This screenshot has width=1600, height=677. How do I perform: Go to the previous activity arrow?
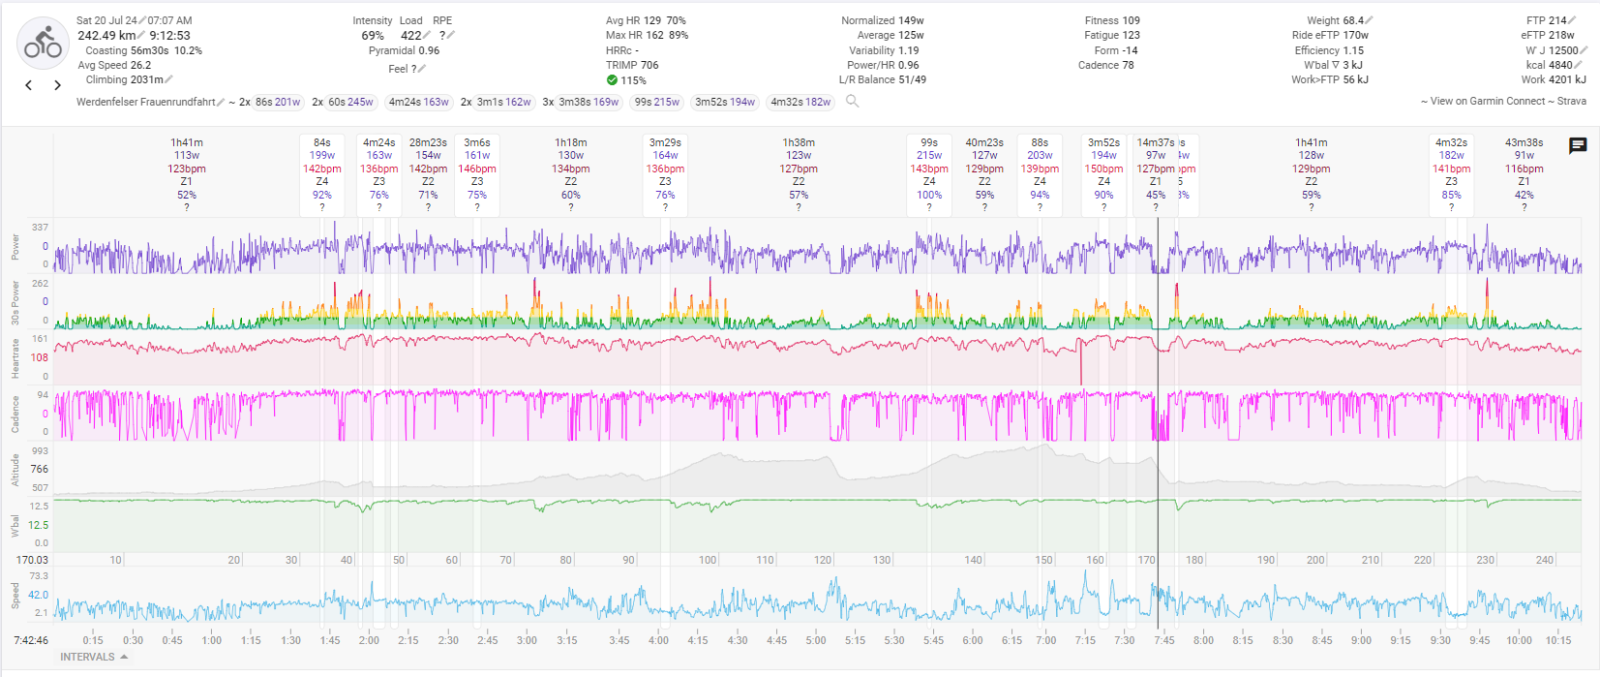click(29, 86)
